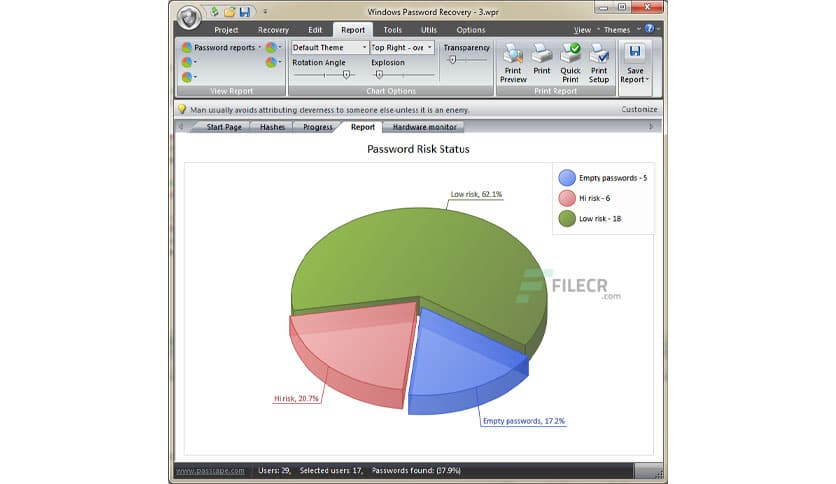Open the View menu

click(x=582, y=30)
